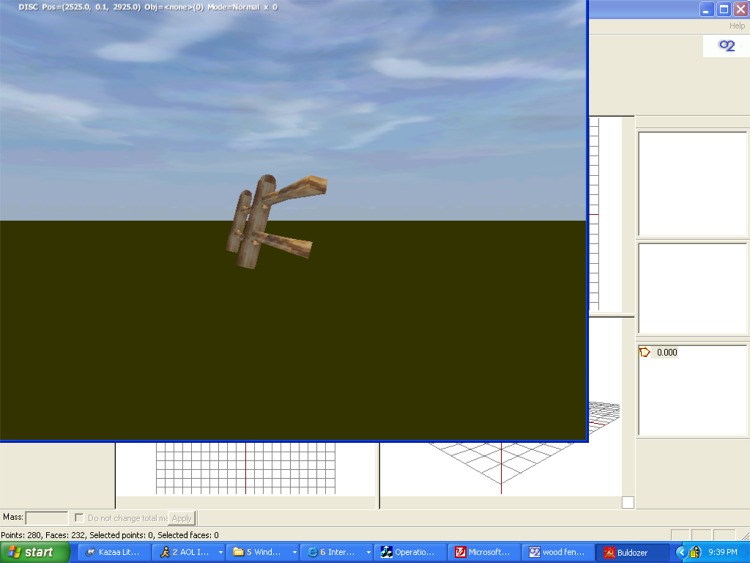
Task: Open the Windows Start menu
Action: (34, 552)
